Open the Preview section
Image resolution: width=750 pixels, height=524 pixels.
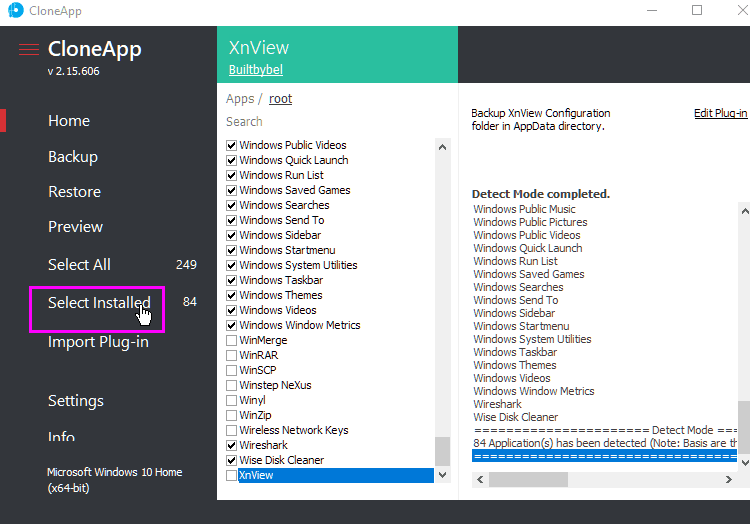point(76,227)
